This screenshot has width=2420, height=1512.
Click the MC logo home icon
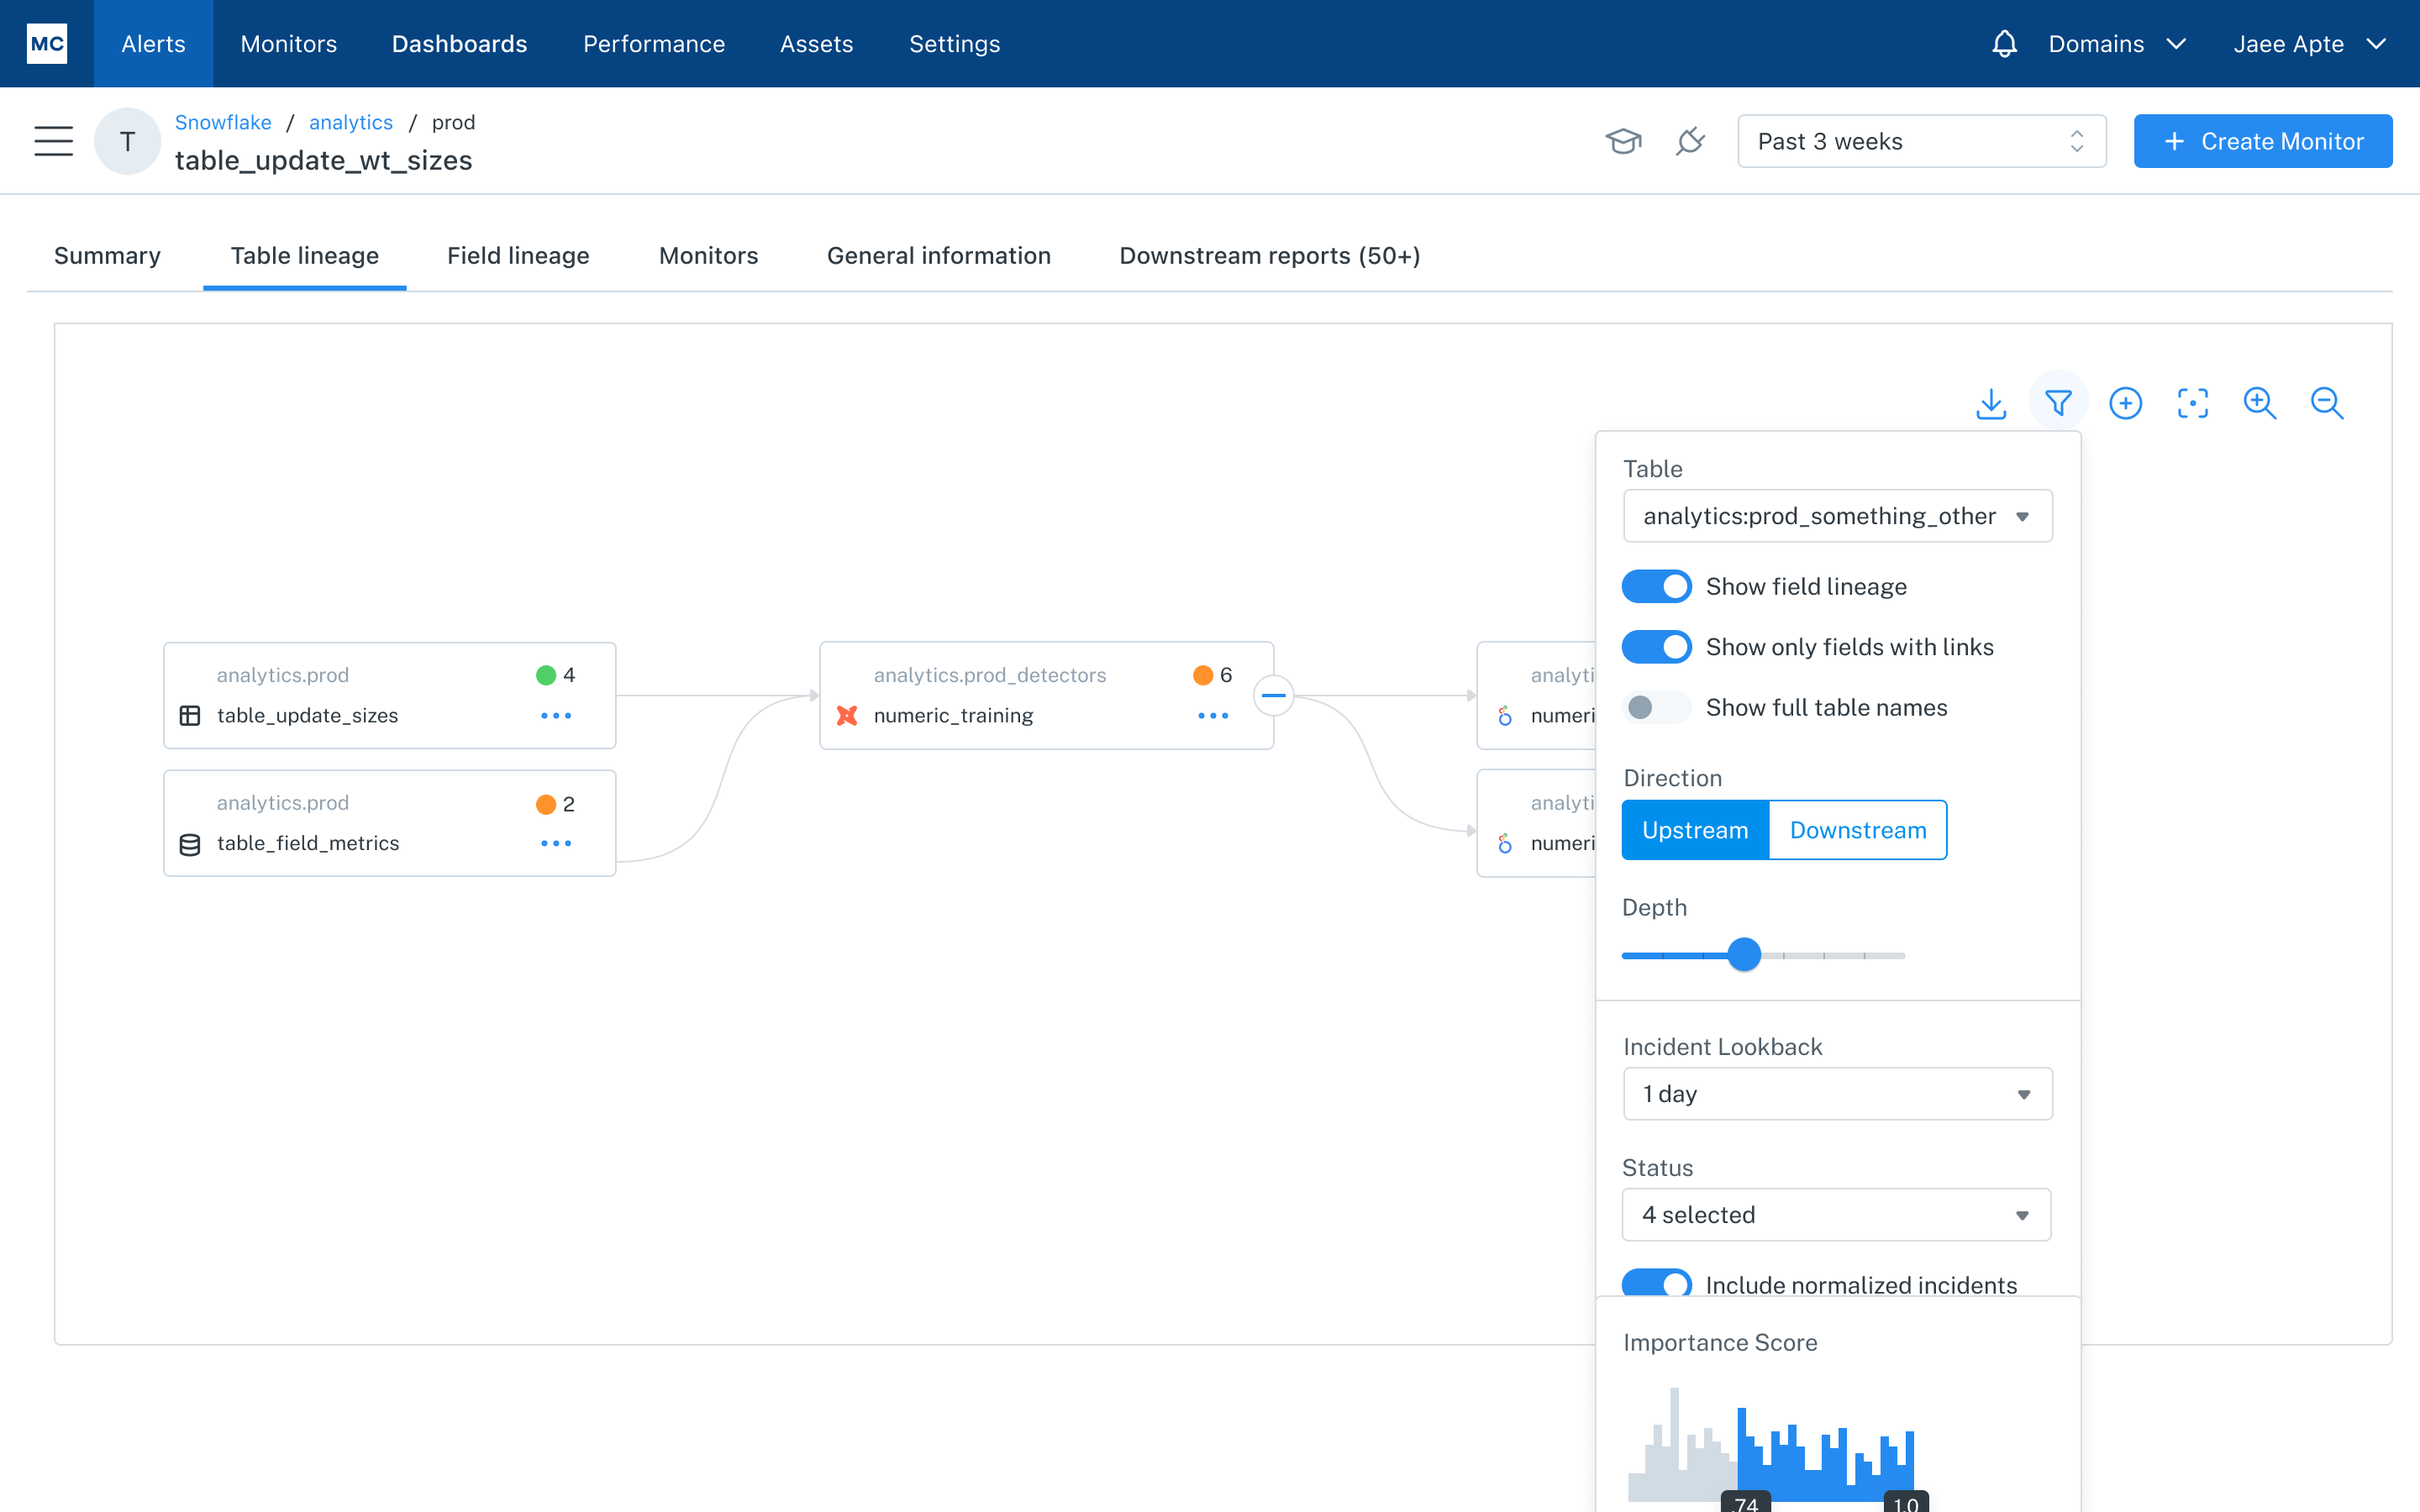point(47,44)
